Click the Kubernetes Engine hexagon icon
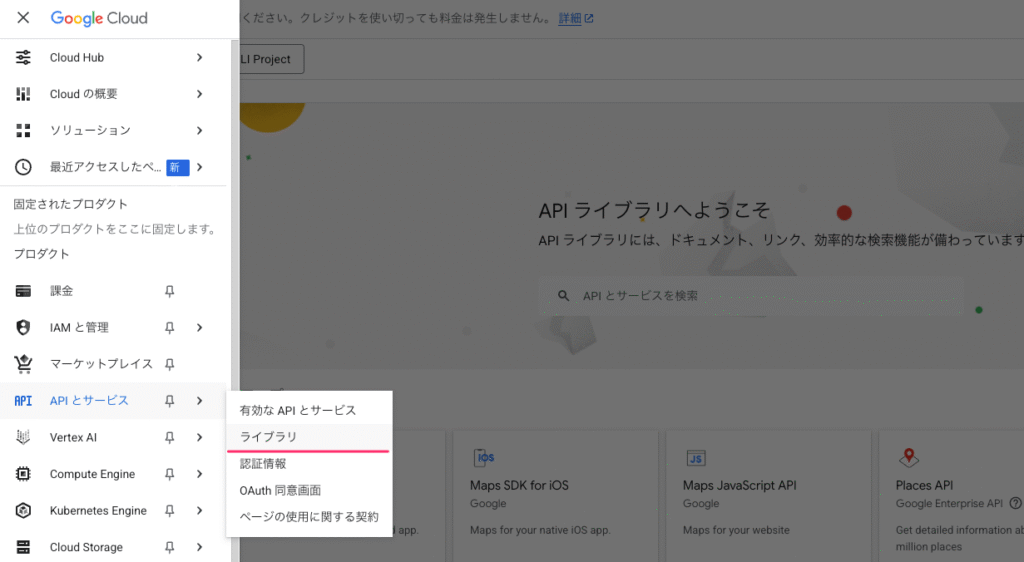 tap(23, 510)
